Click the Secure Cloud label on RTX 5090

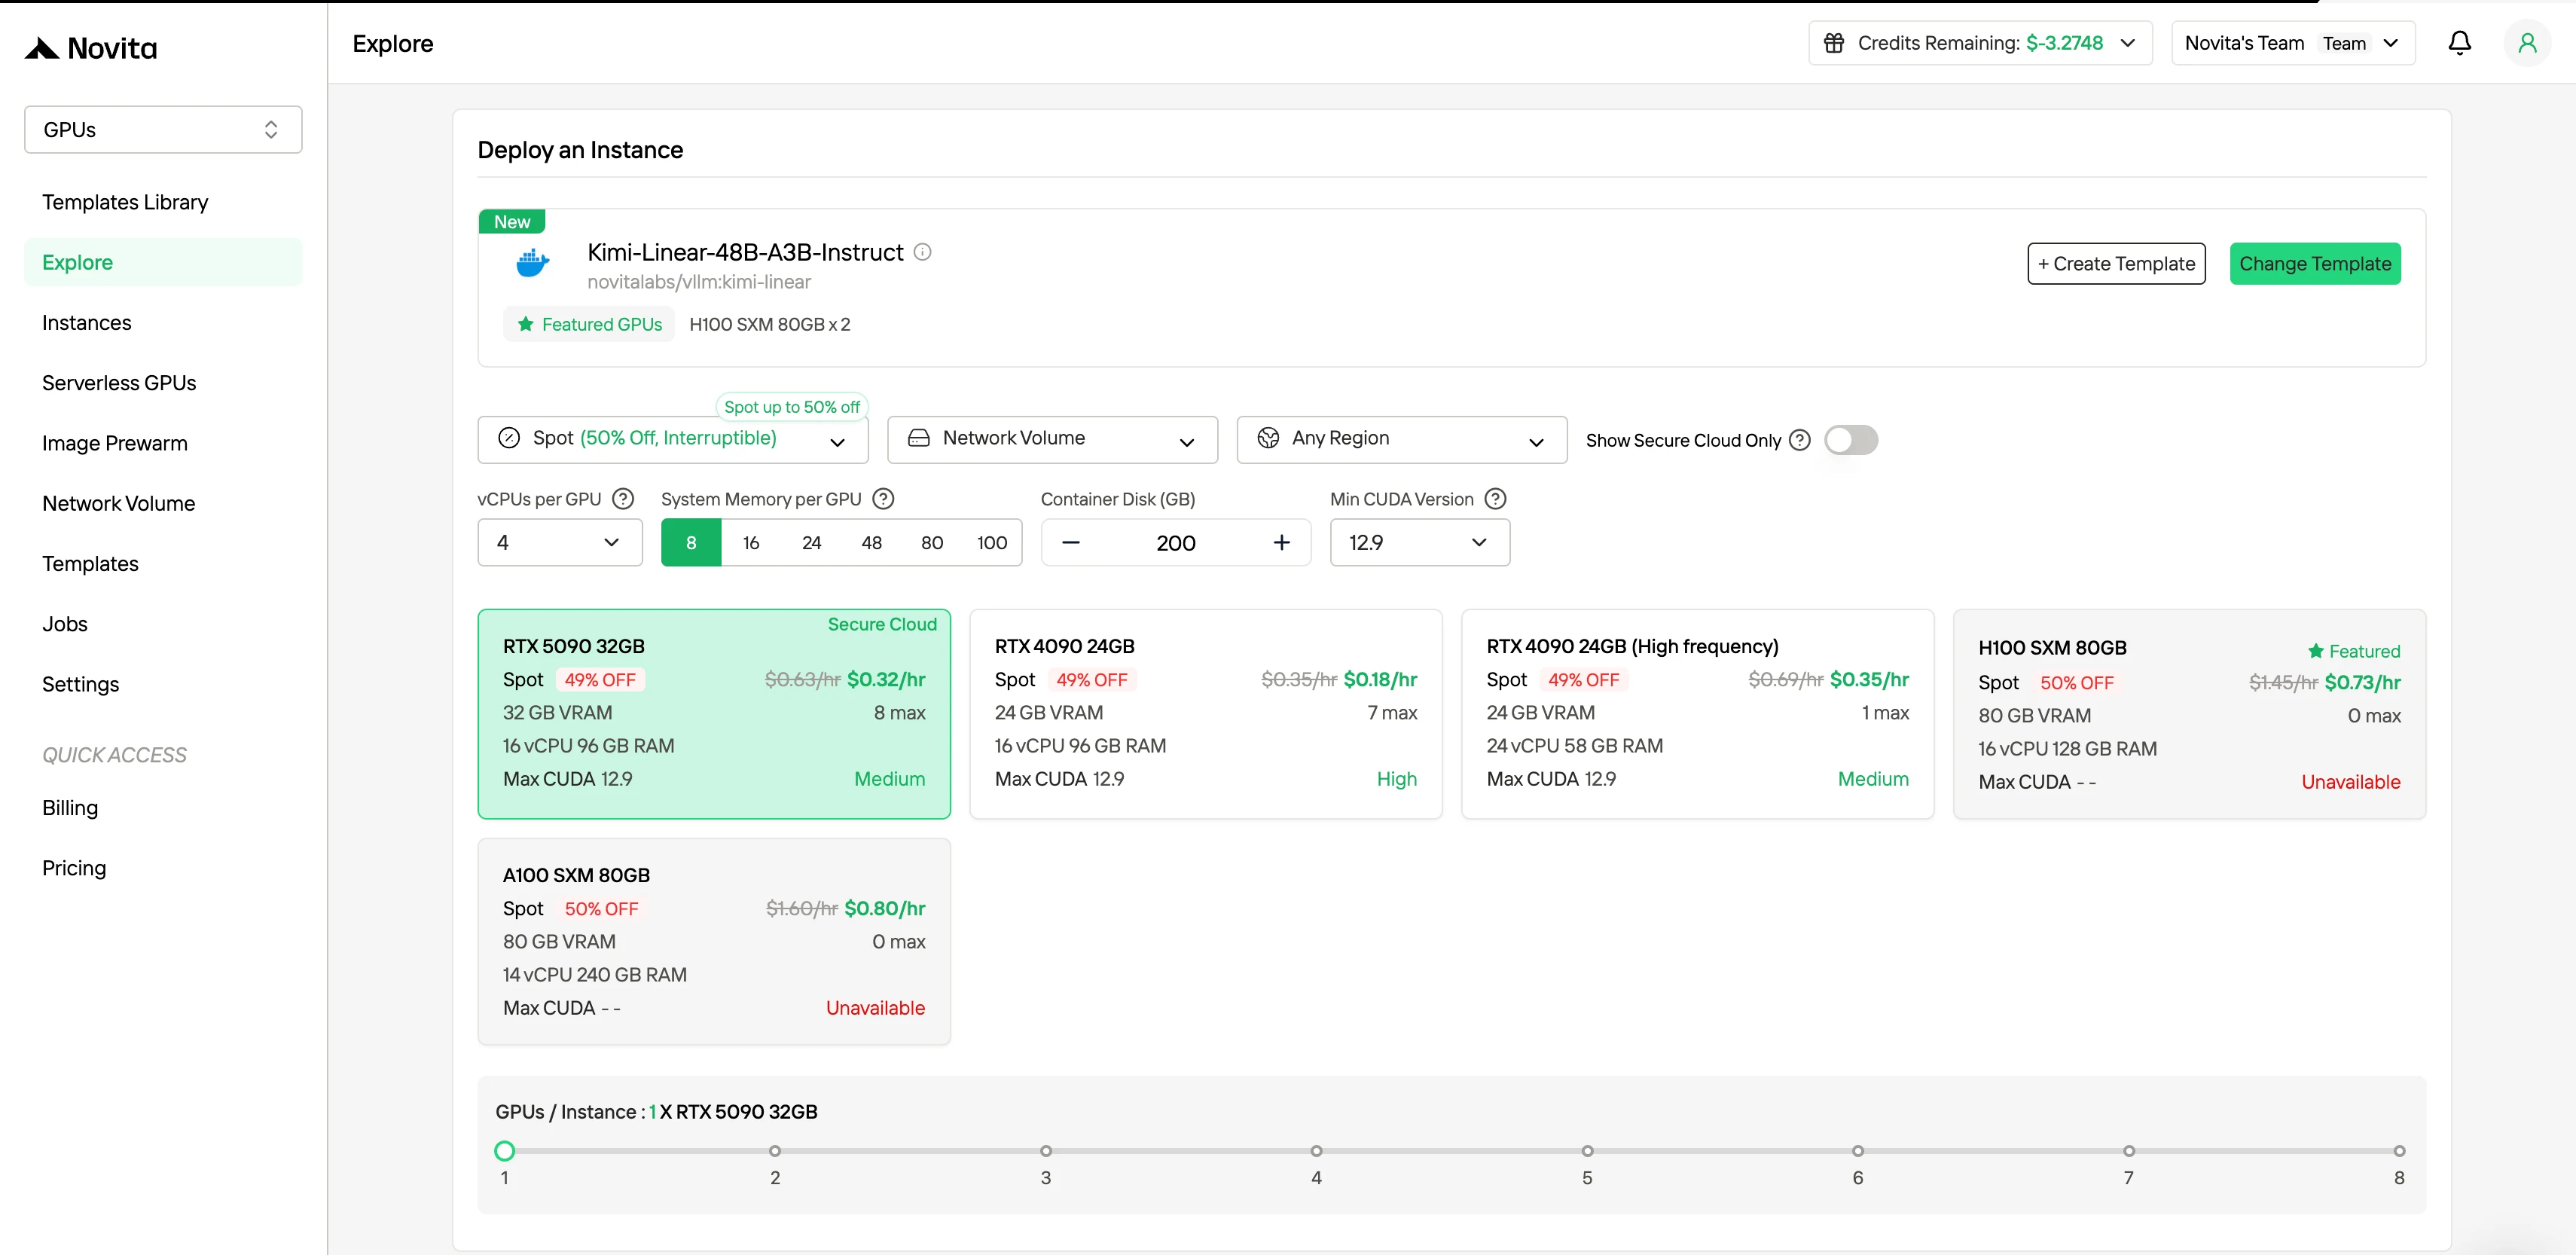coord(882,624)
